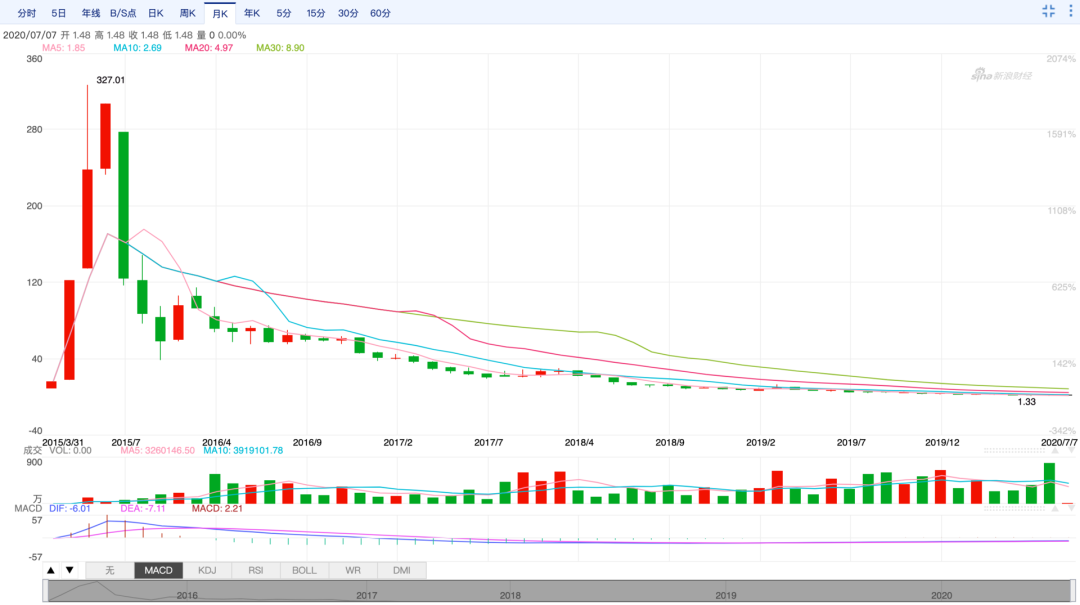Click the timeline range slider at 2018
Viewport: 1080px width, 605px height.
(x=510, y=593)
